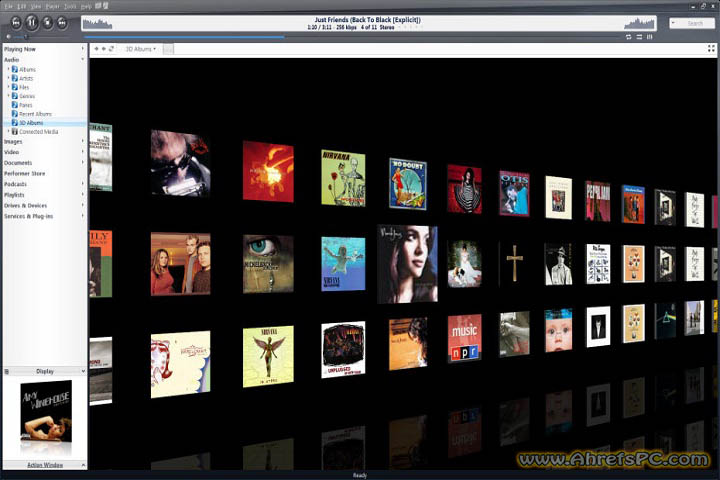Select 3D Albums in the tree

pyautogui.click(x=31, y=123)
